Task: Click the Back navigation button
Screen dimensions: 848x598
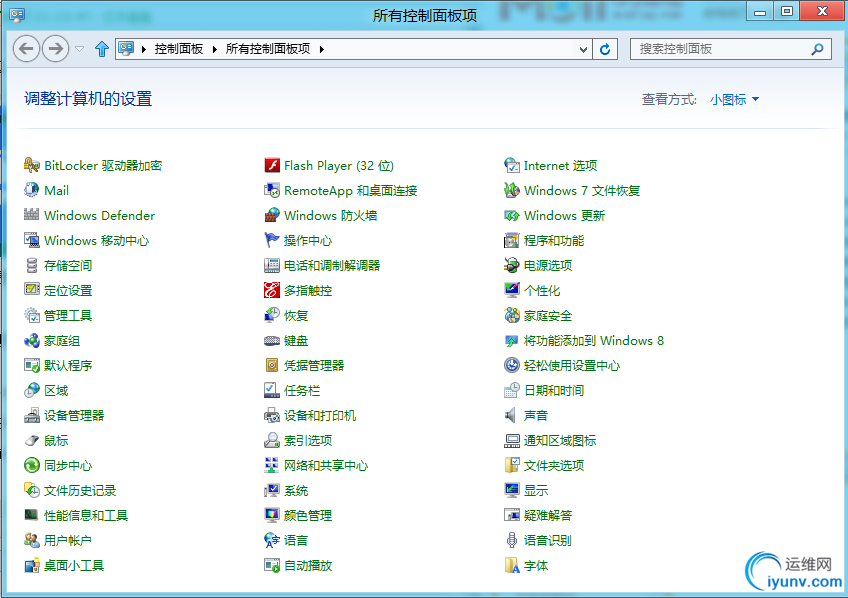Action: [x=26, y=49]
